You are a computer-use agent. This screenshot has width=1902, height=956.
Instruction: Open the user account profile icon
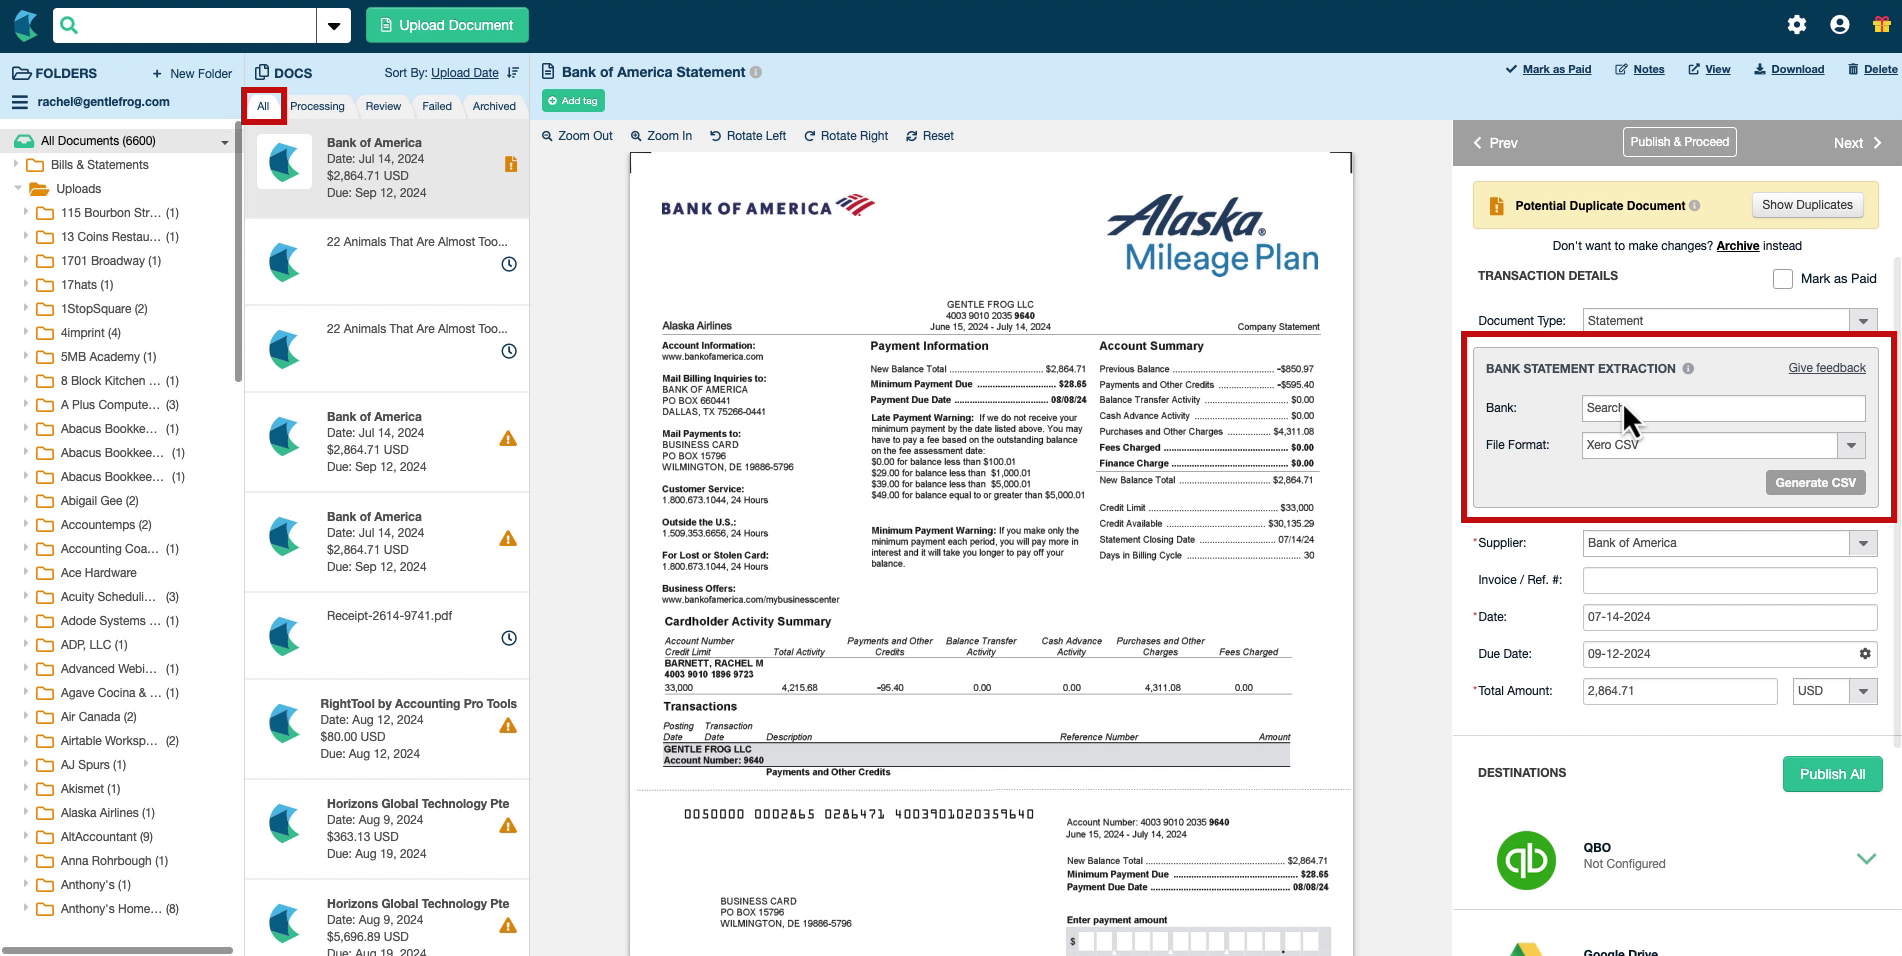pyautogui.click(x=1840, y=25)
